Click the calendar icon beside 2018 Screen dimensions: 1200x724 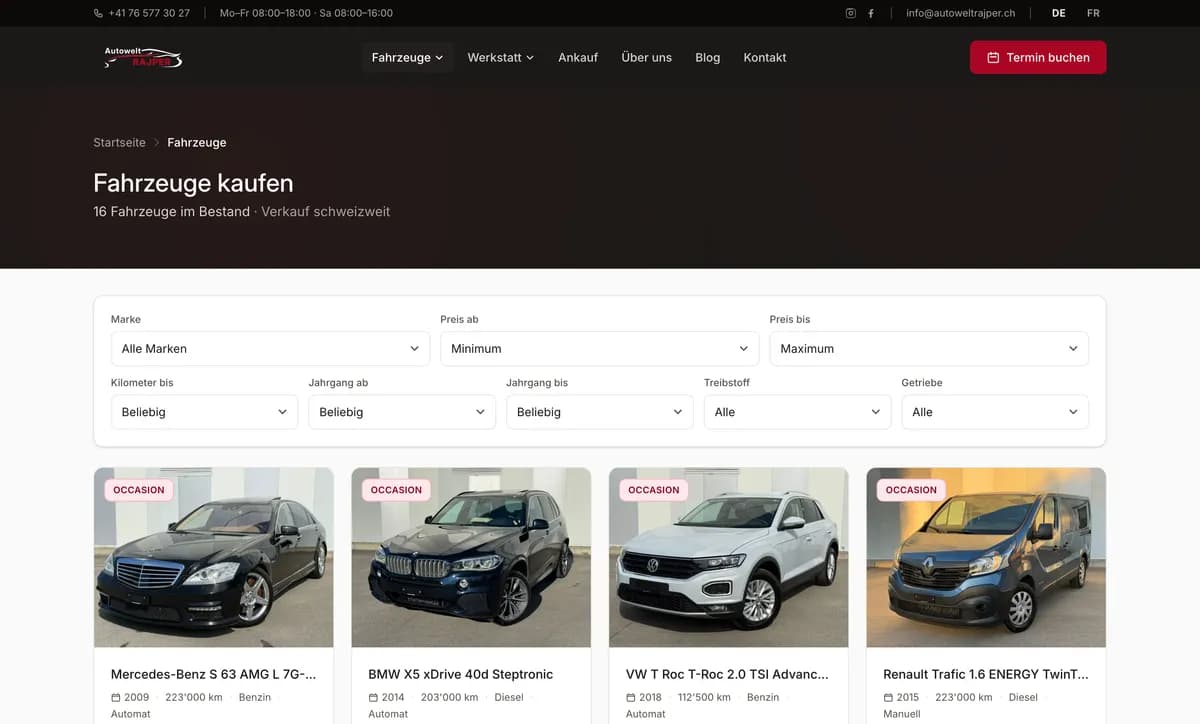[x=631, y=697]
